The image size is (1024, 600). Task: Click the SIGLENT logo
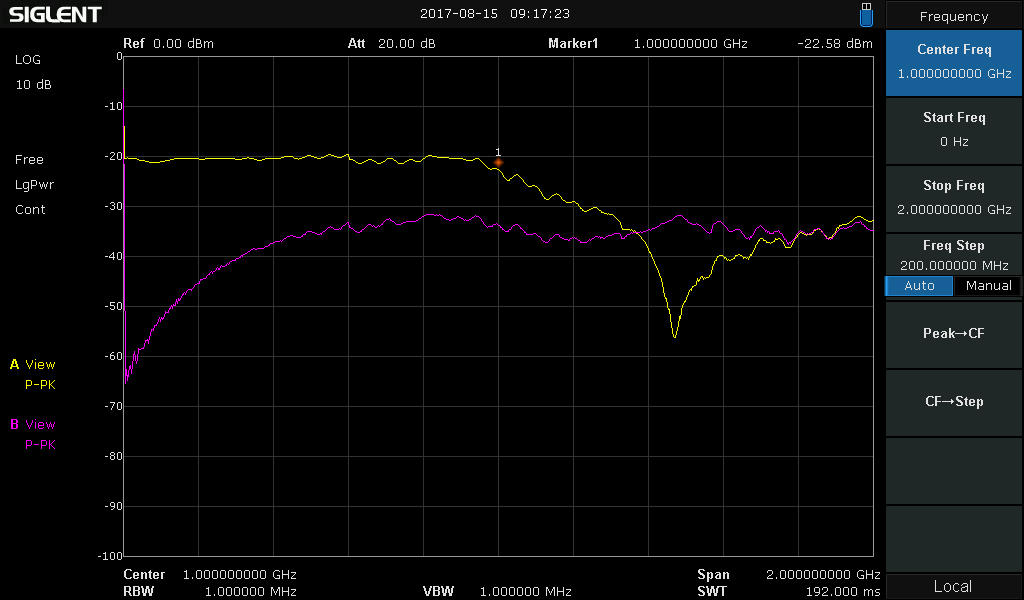pyautogui.click(x=55, y=15)
